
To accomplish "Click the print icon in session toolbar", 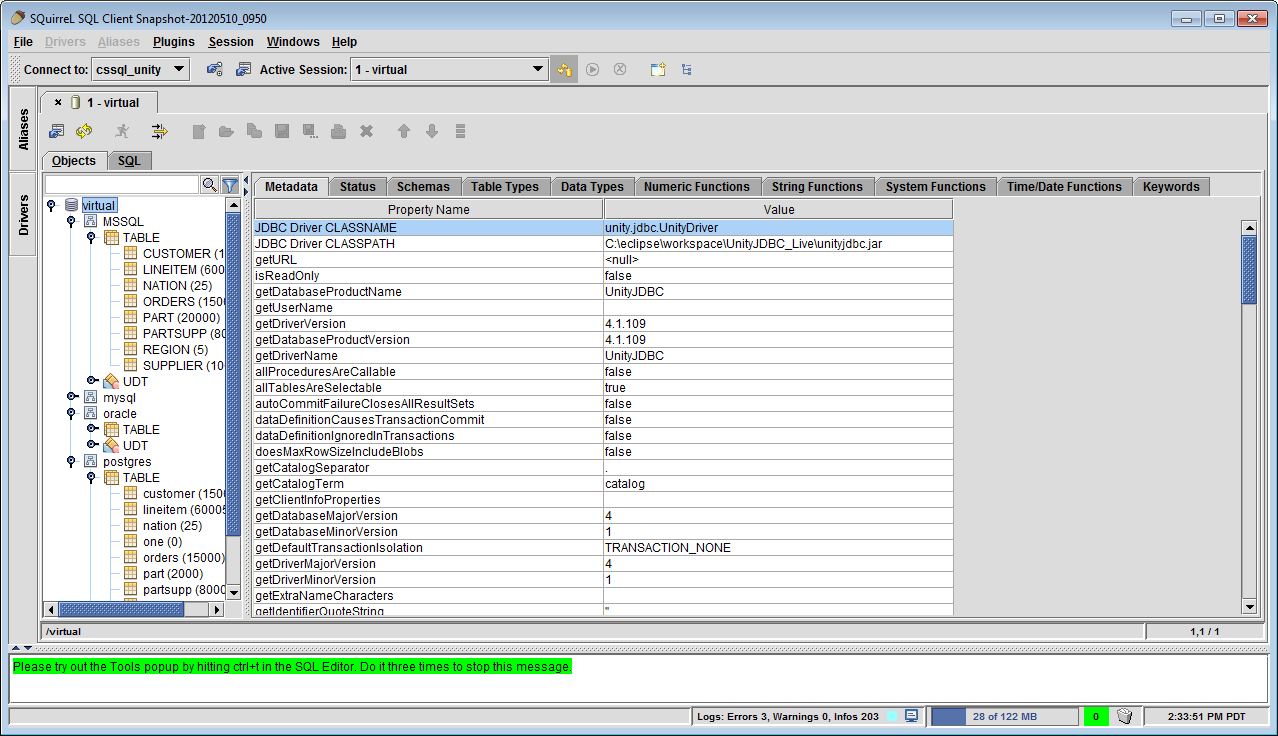I will point(339,131).
